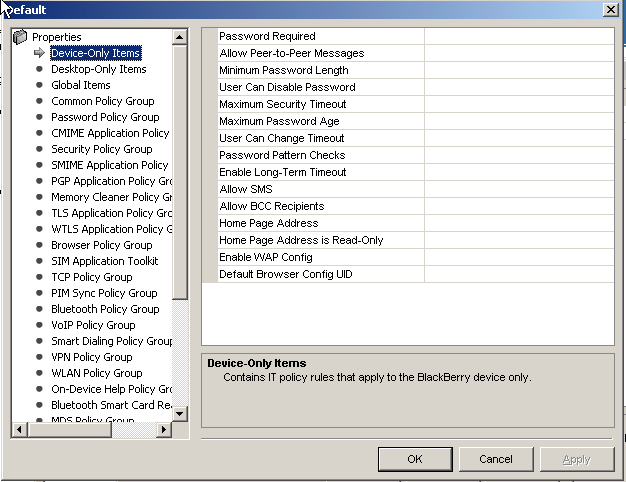Open PIM Sync Policy Group
Viewport: 626px width, 482px height.
click(x=104, y=293)
